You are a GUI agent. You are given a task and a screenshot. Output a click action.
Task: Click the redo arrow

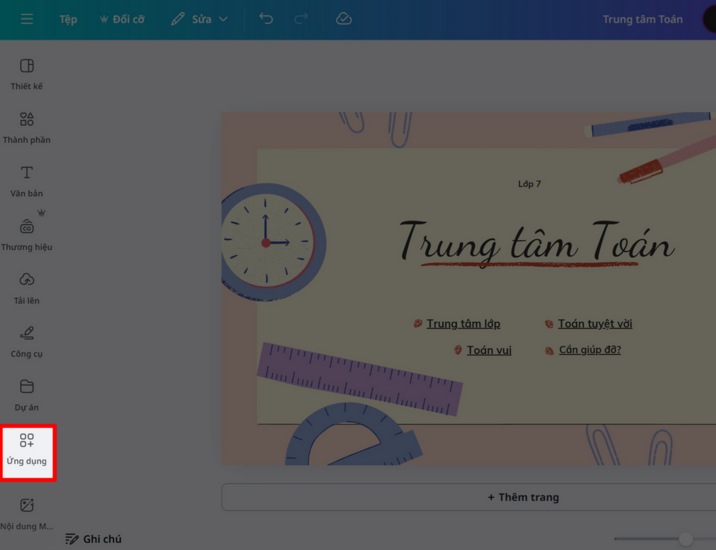[301, 19]
